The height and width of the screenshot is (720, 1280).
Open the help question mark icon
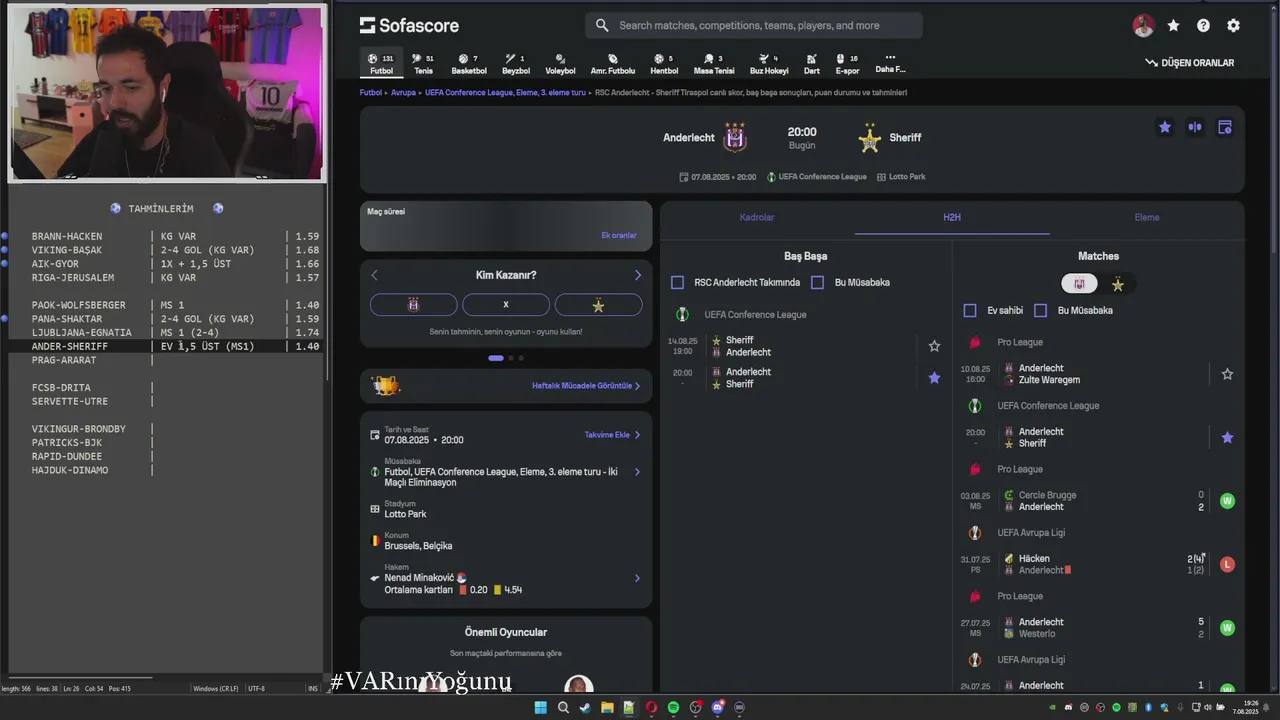pyautogui.click(x=1203, y=26)
